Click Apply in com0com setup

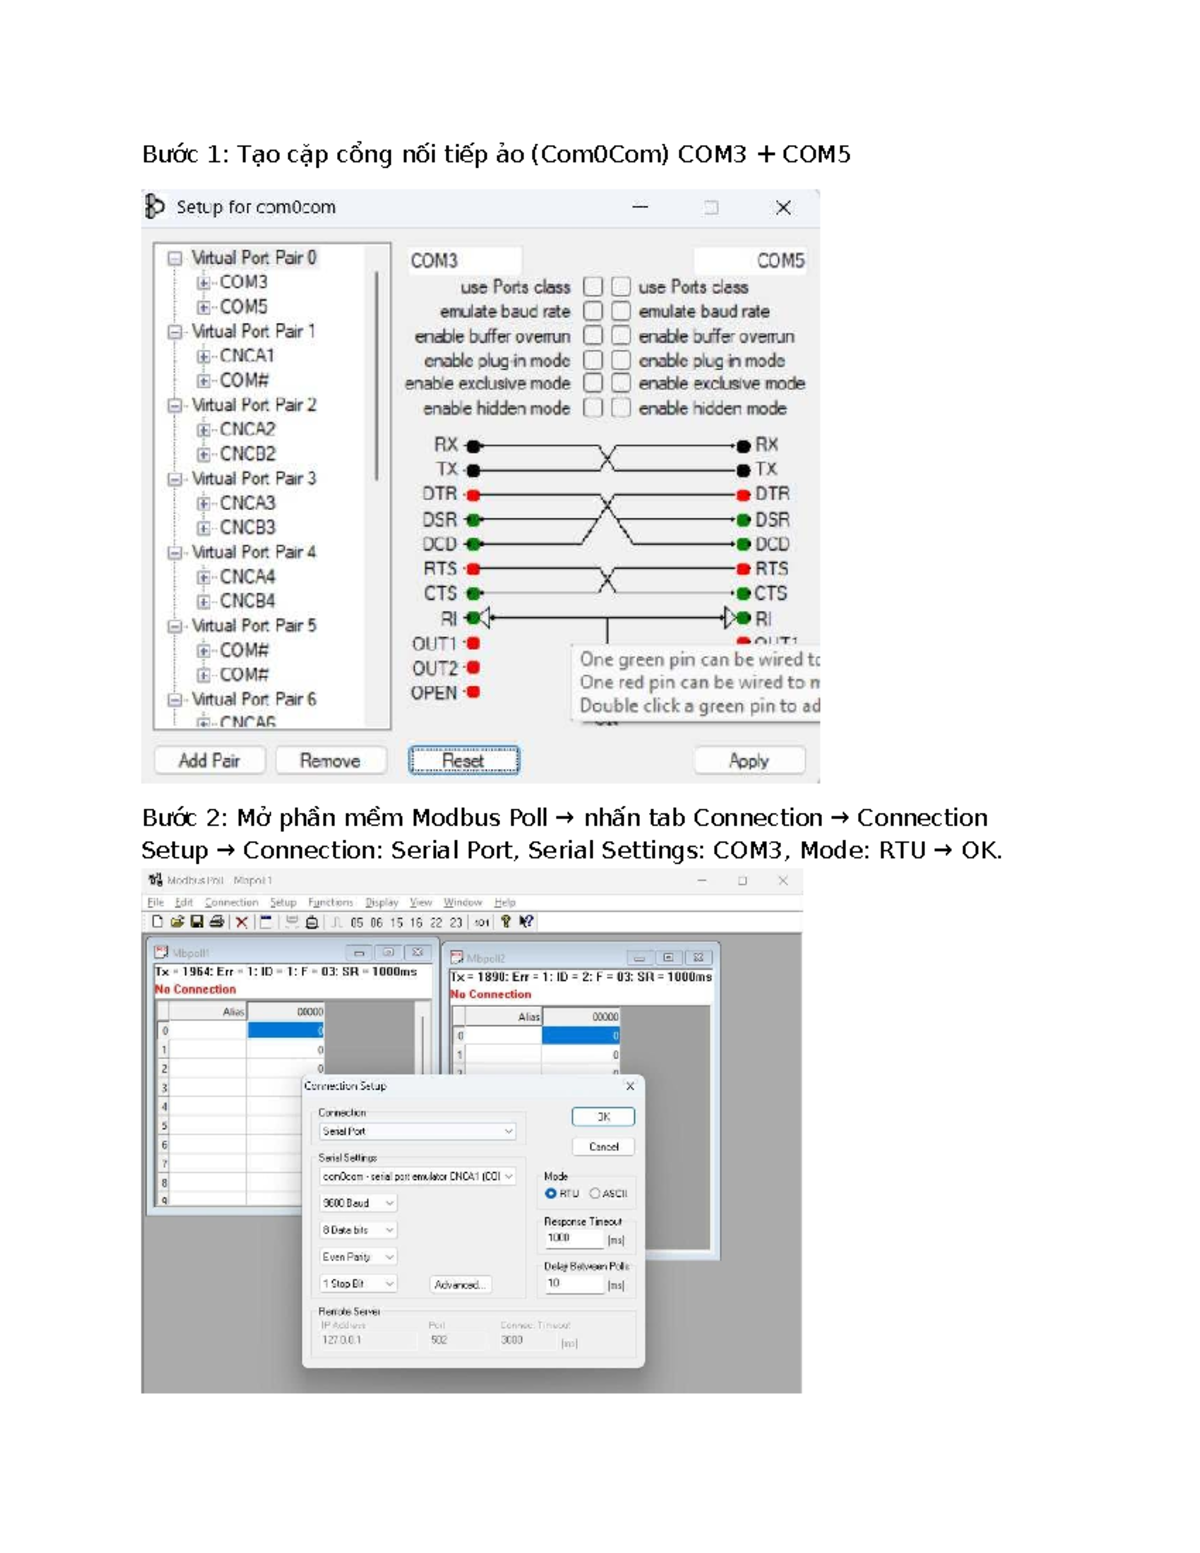click(749, 761)
